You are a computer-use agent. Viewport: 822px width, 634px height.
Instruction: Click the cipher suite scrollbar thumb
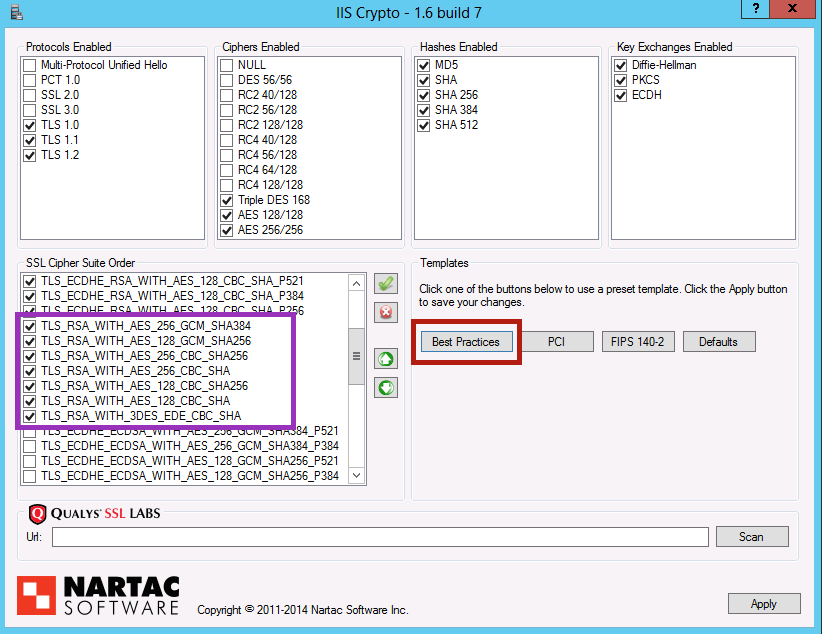[356, 356]
